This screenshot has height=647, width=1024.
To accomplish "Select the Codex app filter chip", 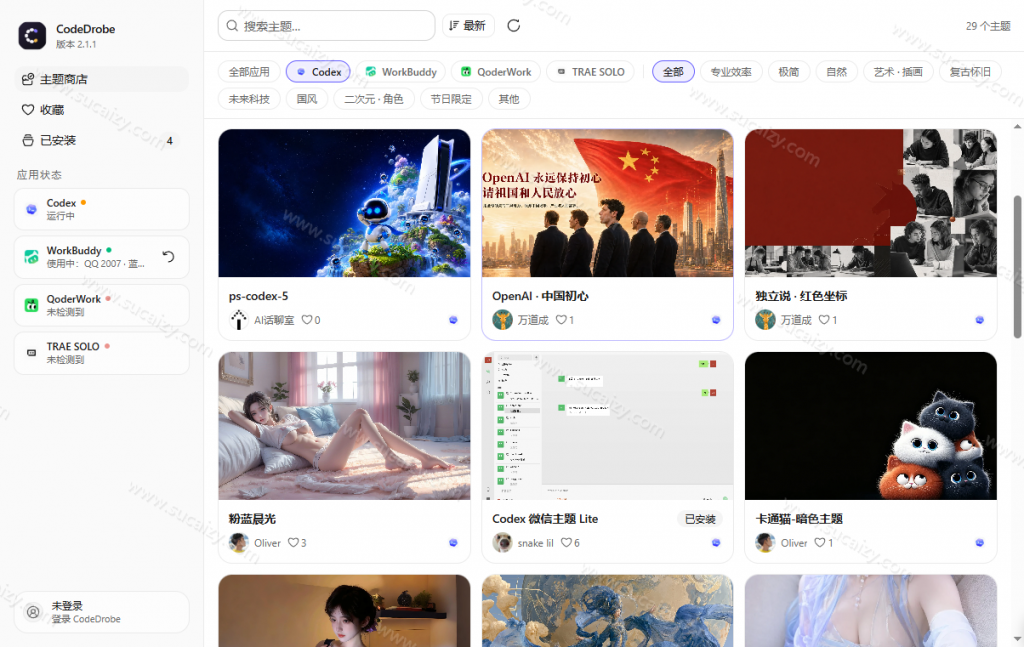I will [x=318, y=72].
